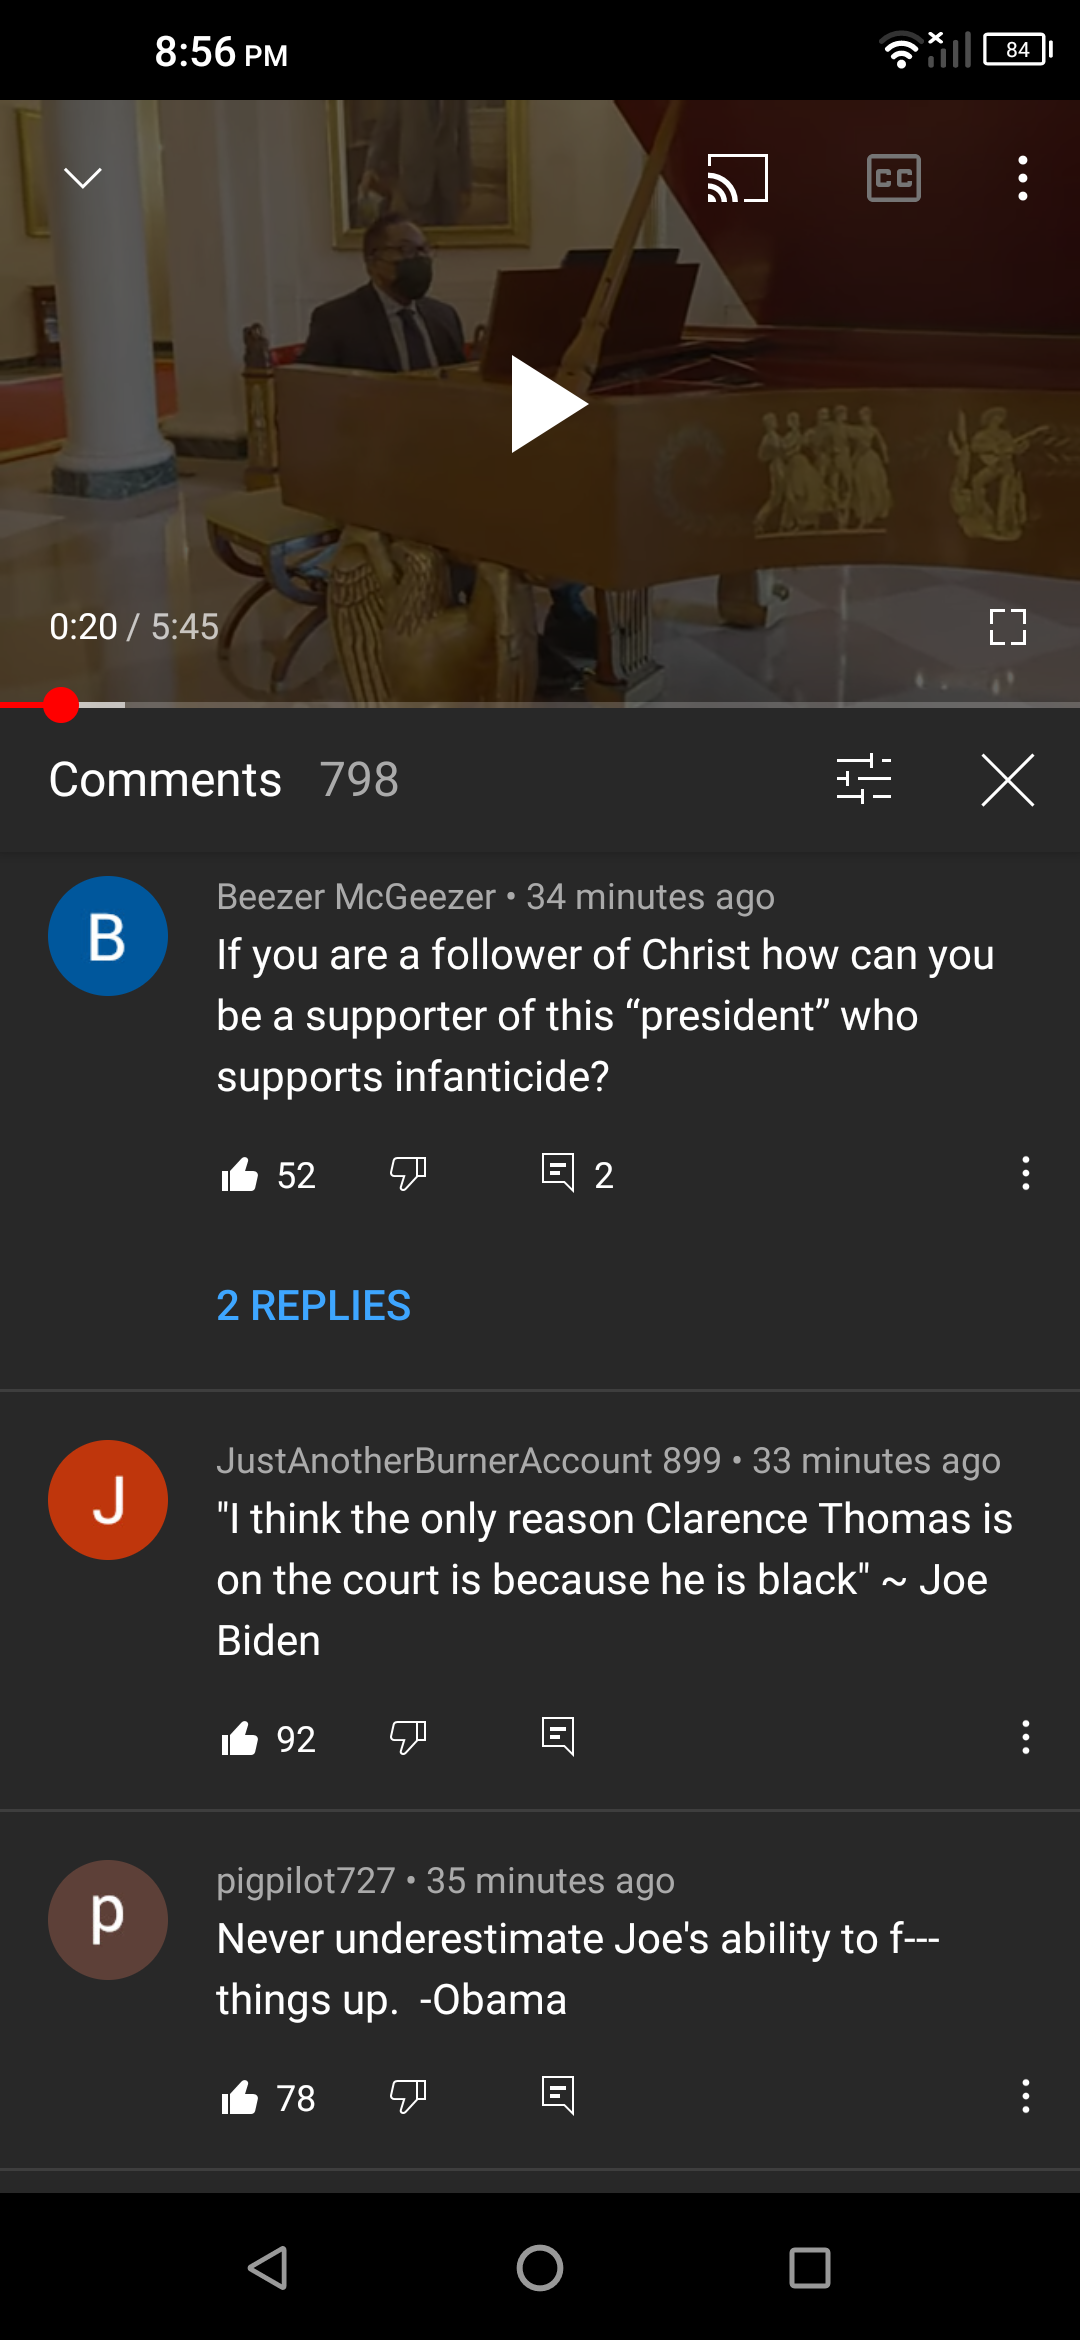Play the paused video
The height and width of the screenshot is (2340, 1080).
[x=548, y=404]
